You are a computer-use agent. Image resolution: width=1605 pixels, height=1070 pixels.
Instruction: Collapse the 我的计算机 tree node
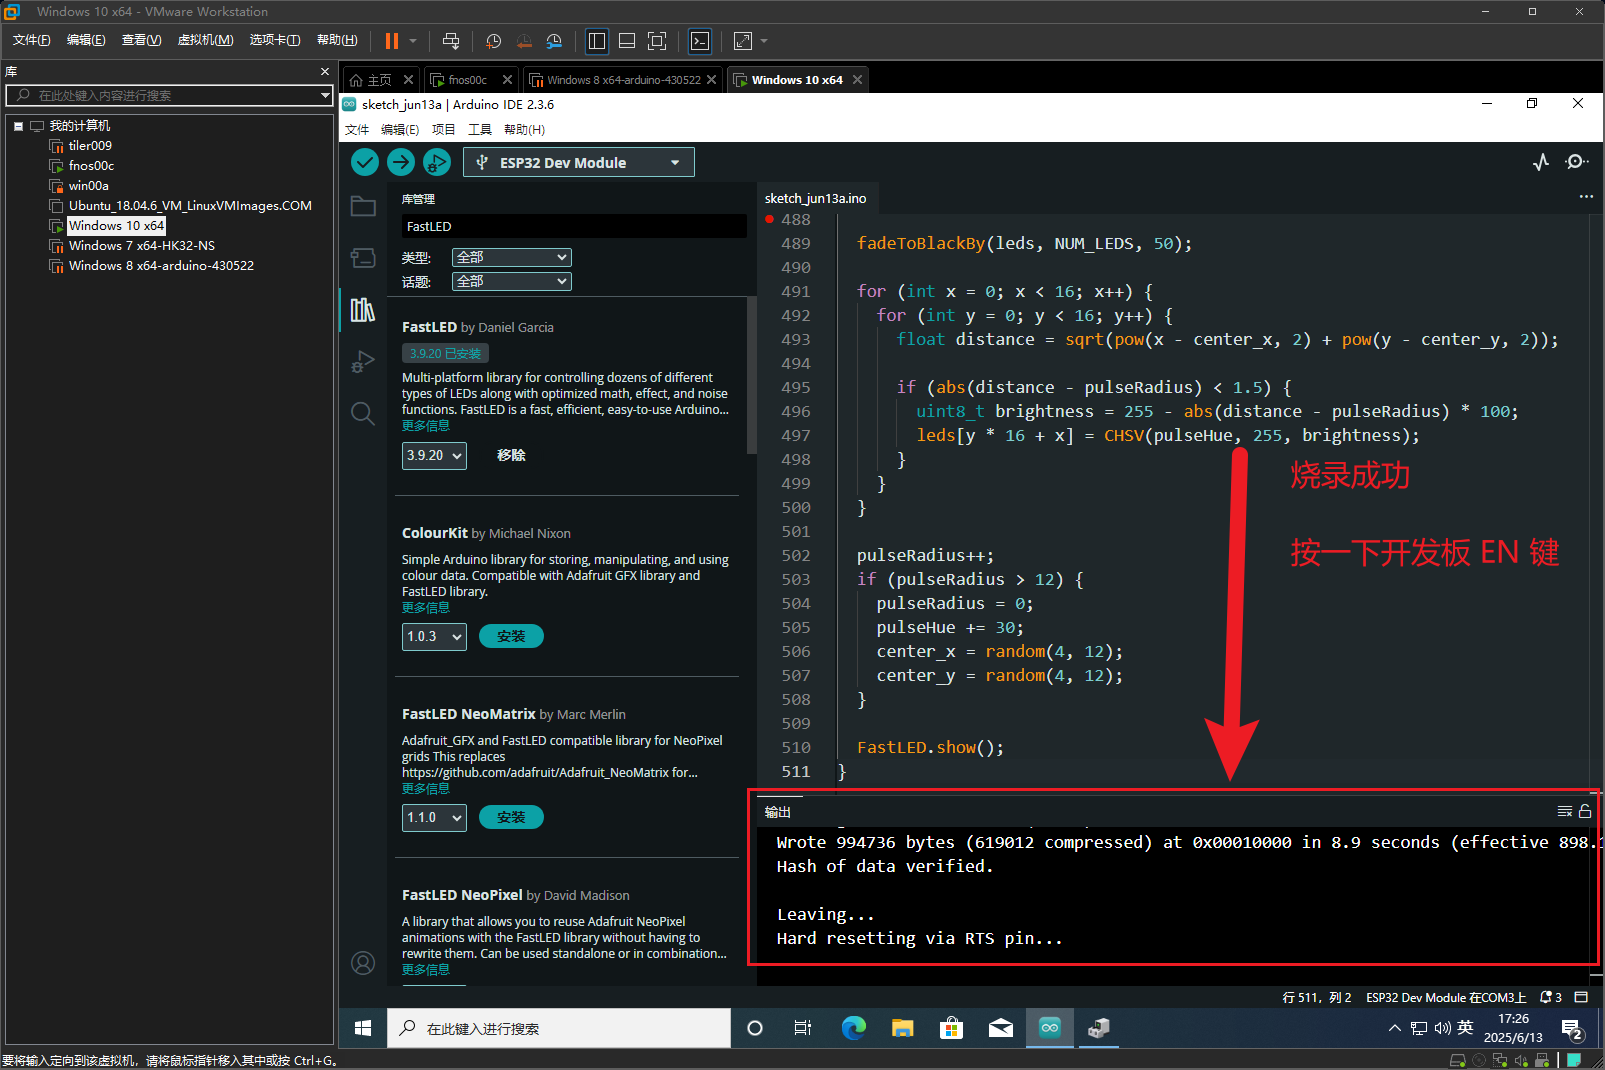(18, 126)
